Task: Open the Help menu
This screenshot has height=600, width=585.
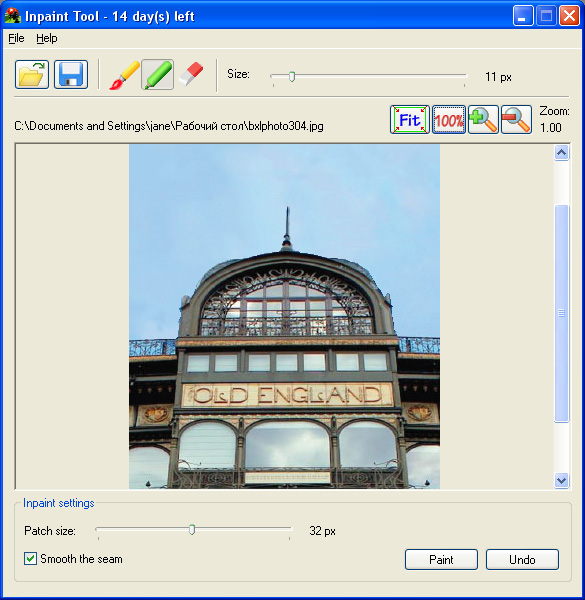Action: tap(47, 38)
